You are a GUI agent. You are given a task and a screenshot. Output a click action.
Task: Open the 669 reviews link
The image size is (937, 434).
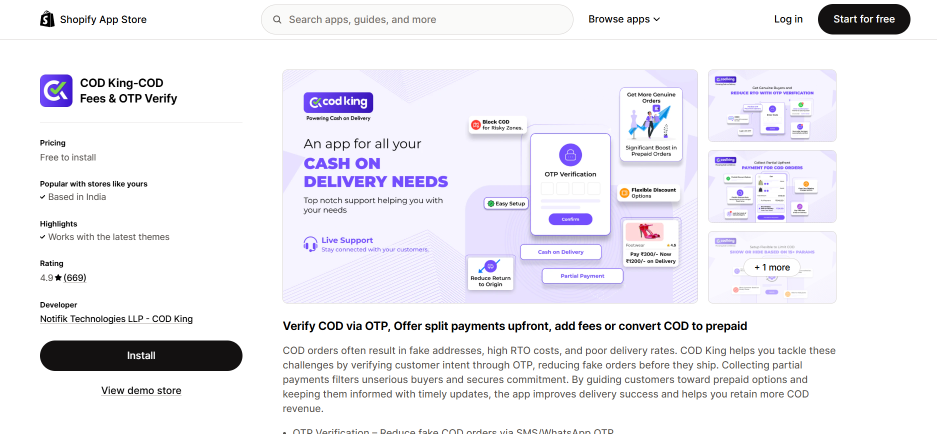coord(75,277)
